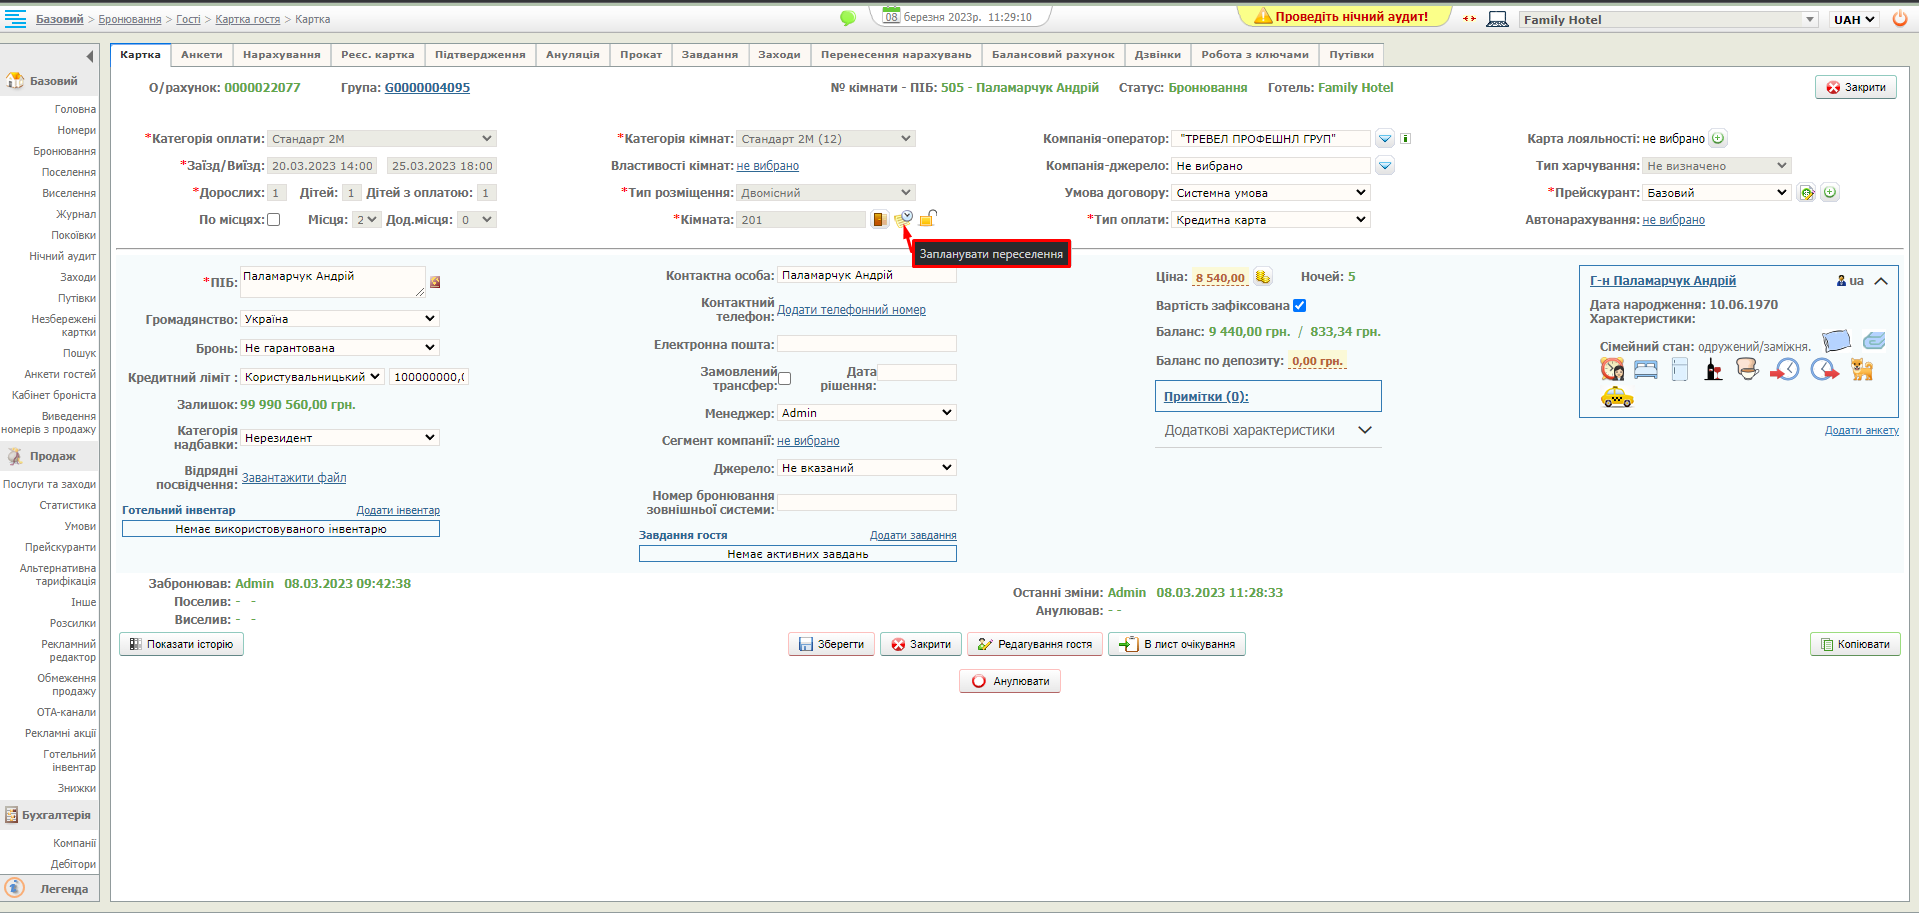This screenshot has height=913, width=1919.
Task: Enable the 'Замовлений трансфер' checkbox
Action: pos(785,379)
